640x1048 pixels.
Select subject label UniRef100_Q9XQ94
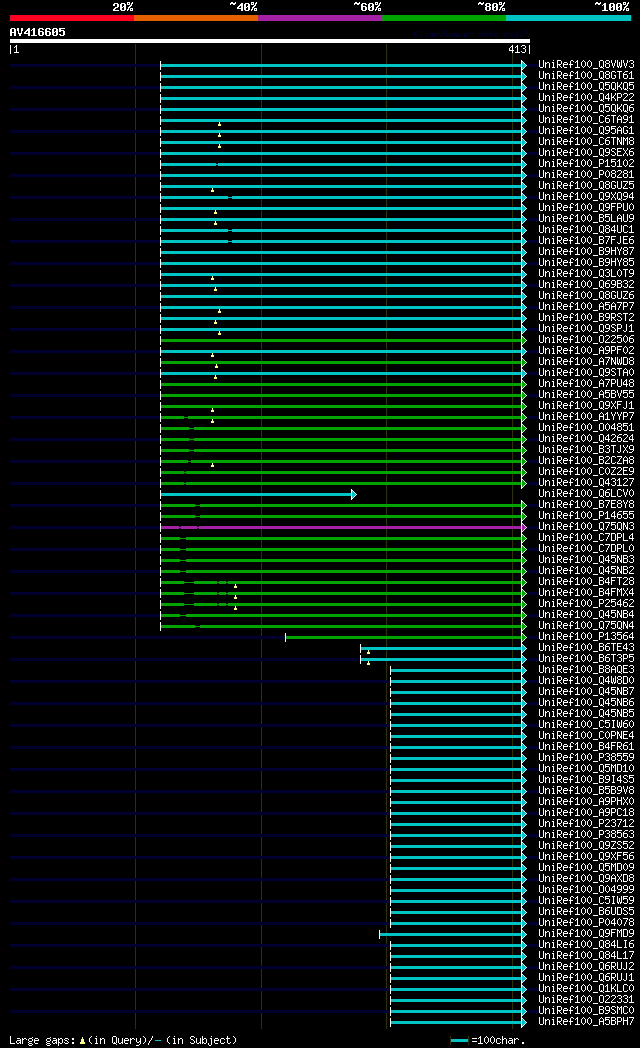[586, 196]
